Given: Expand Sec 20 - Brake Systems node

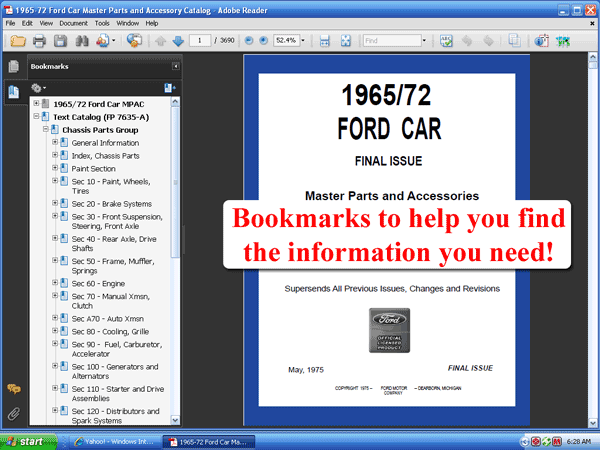Looking at the screenshot, I should [x=56, y=203].
